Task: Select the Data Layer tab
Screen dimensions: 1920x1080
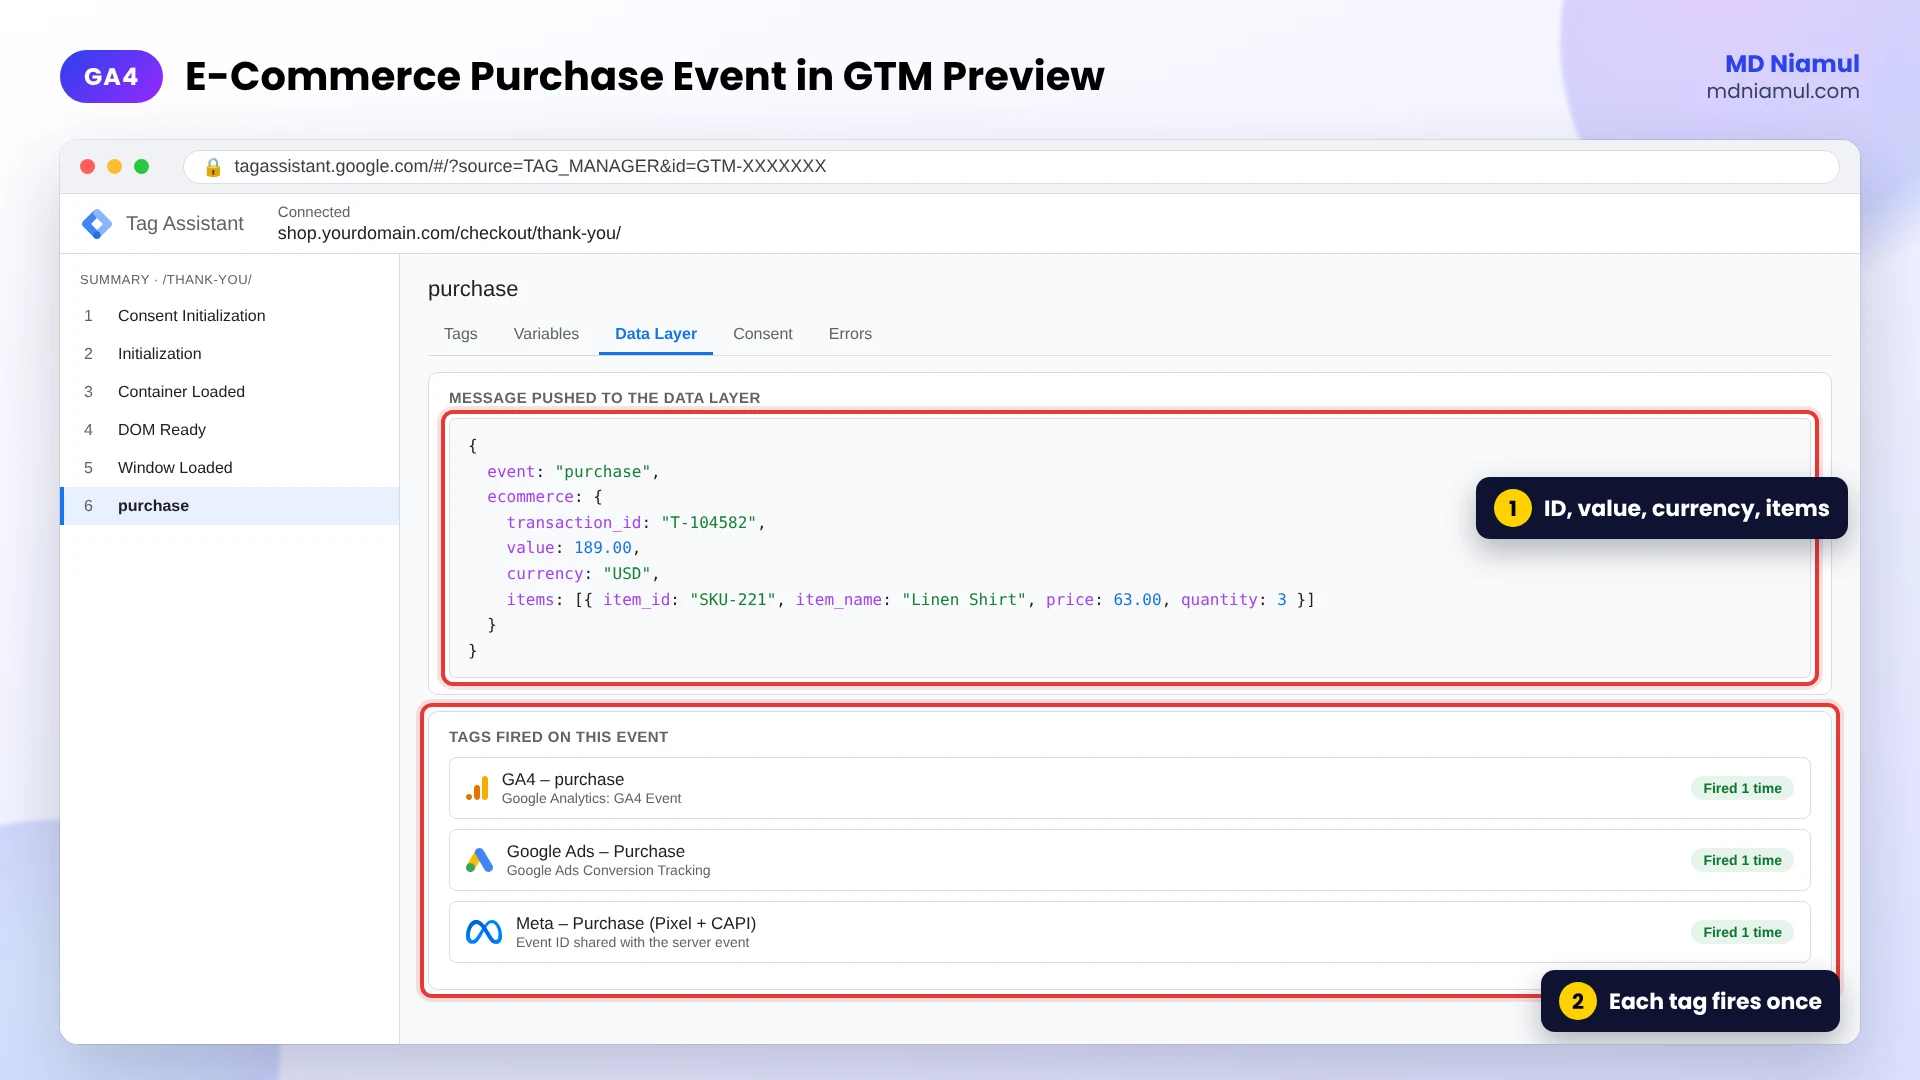Action: (x=656, y=334)
